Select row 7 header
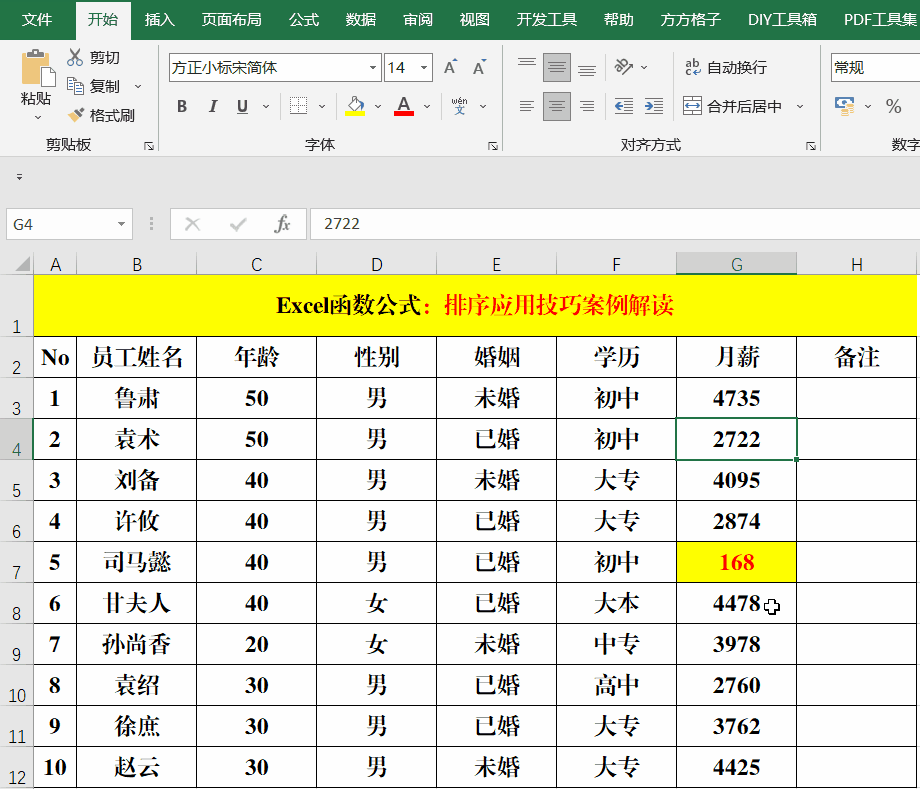This screenshot has width=920, height=789. click(x=16, y=562)
